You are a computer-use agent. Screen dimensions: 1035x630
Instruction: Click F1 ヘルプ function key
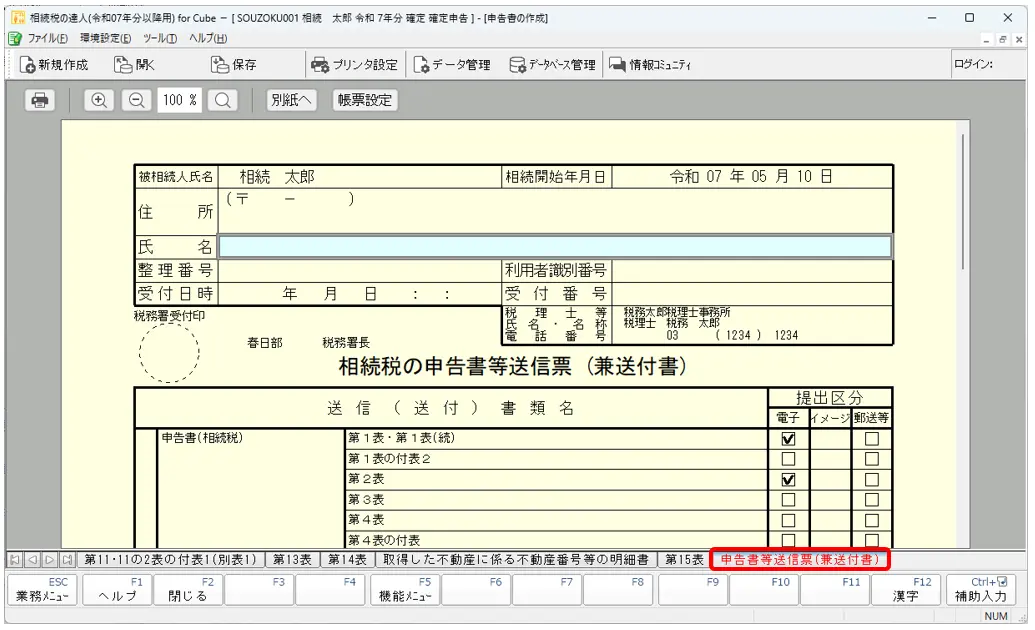coord(117,590)
